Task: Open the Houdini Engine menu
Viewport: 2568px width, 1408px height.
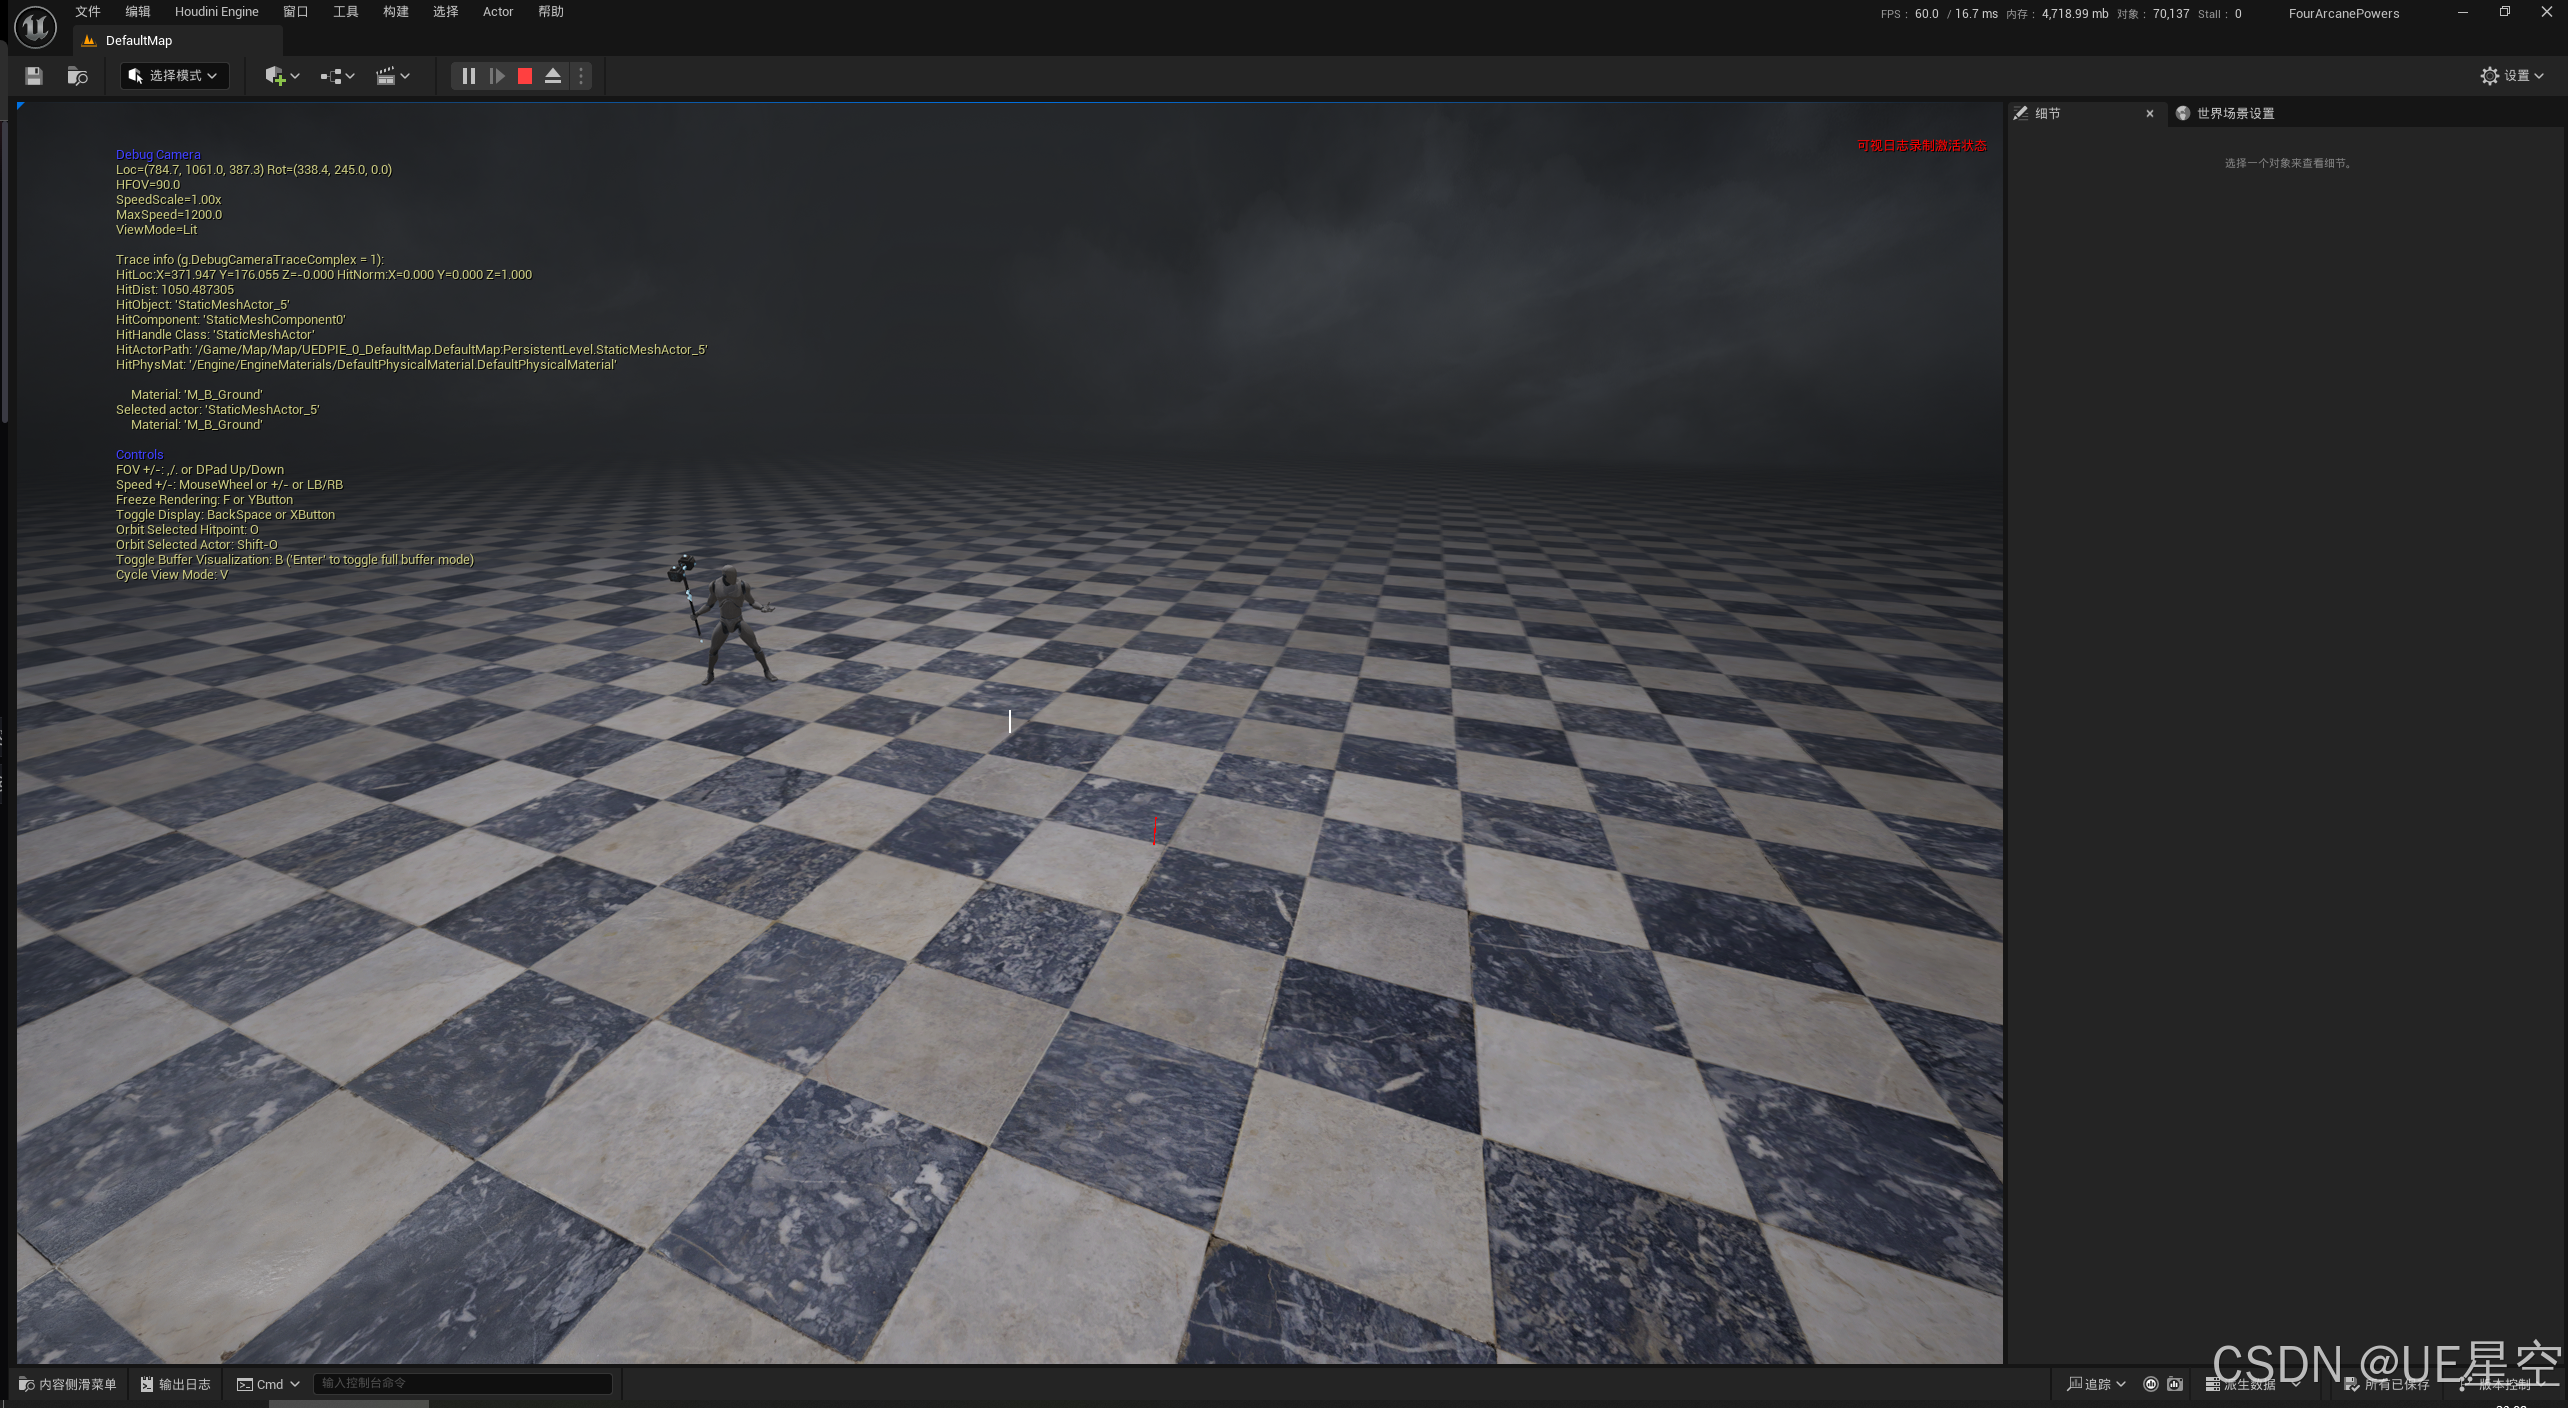Action: (216, 12)
